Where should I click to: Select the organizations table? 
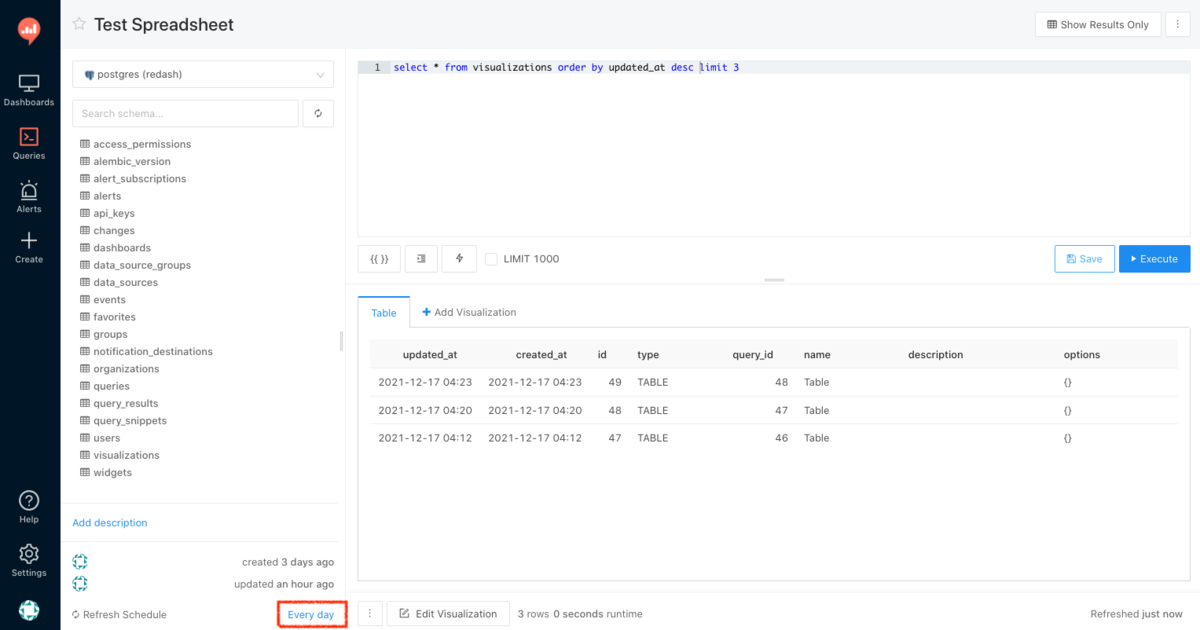click(x=126, y=368)
